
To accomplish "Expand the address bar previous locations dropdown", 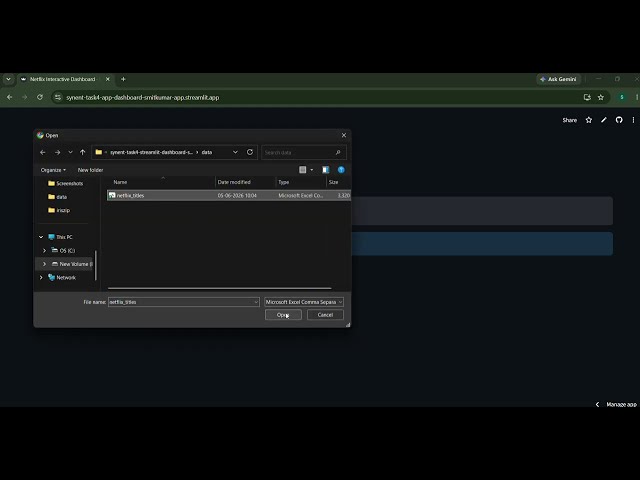I will pos(235,152).
